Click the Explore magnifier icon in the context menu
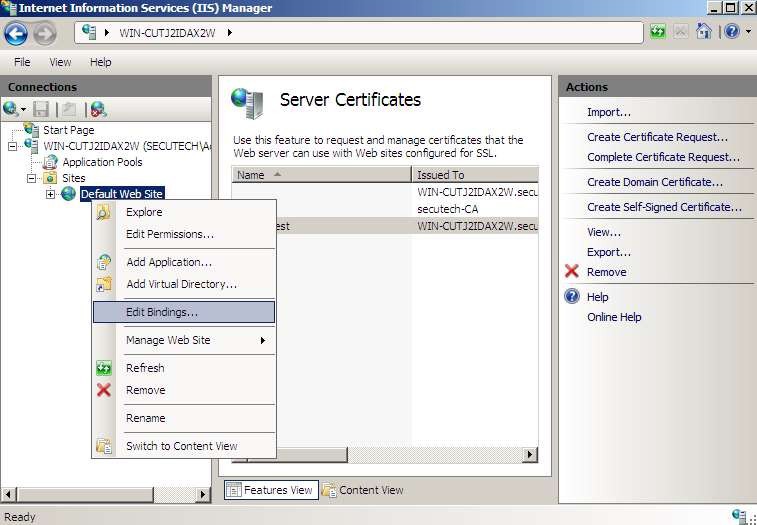This screenshot has width=757, height=525. tap(103, 212)
